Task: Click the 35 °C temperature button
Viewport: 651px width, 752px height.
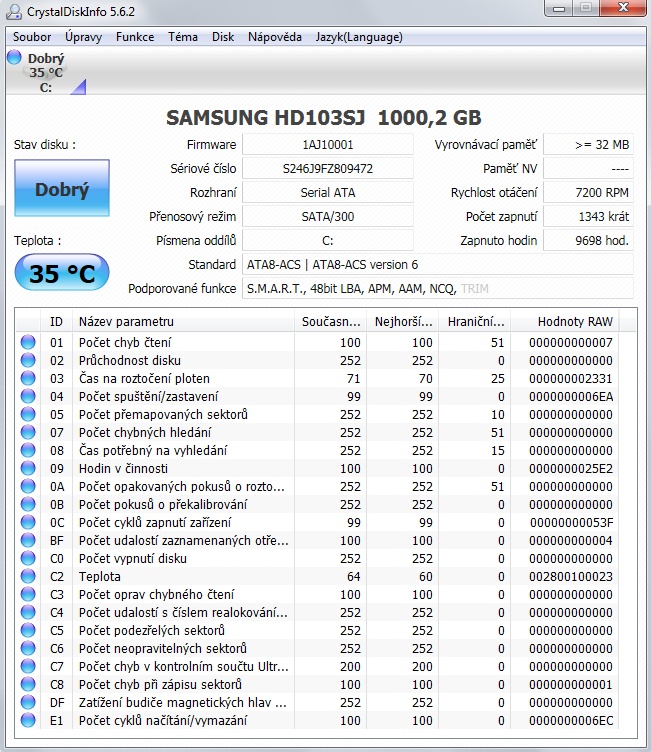Action: click(62, 272)
